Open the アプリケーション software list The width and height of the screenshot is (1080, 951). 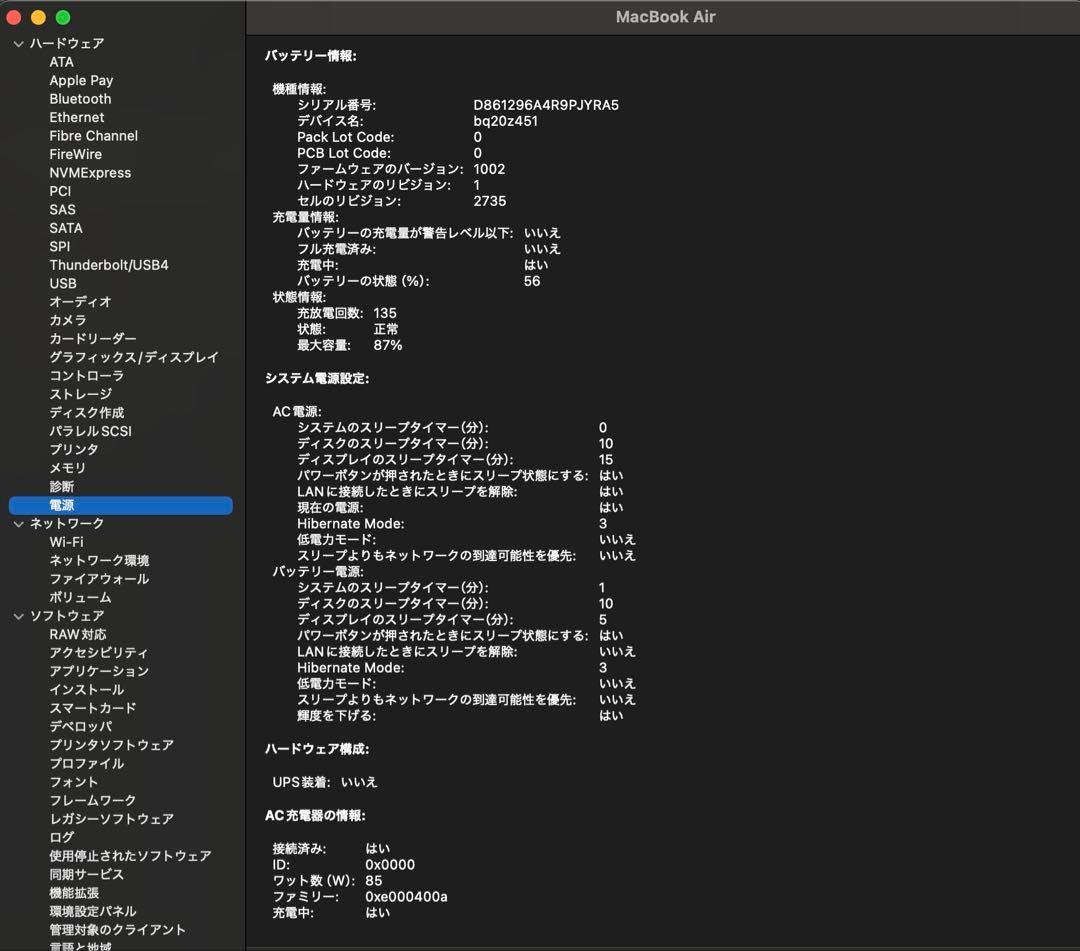[x=99, y=671]
